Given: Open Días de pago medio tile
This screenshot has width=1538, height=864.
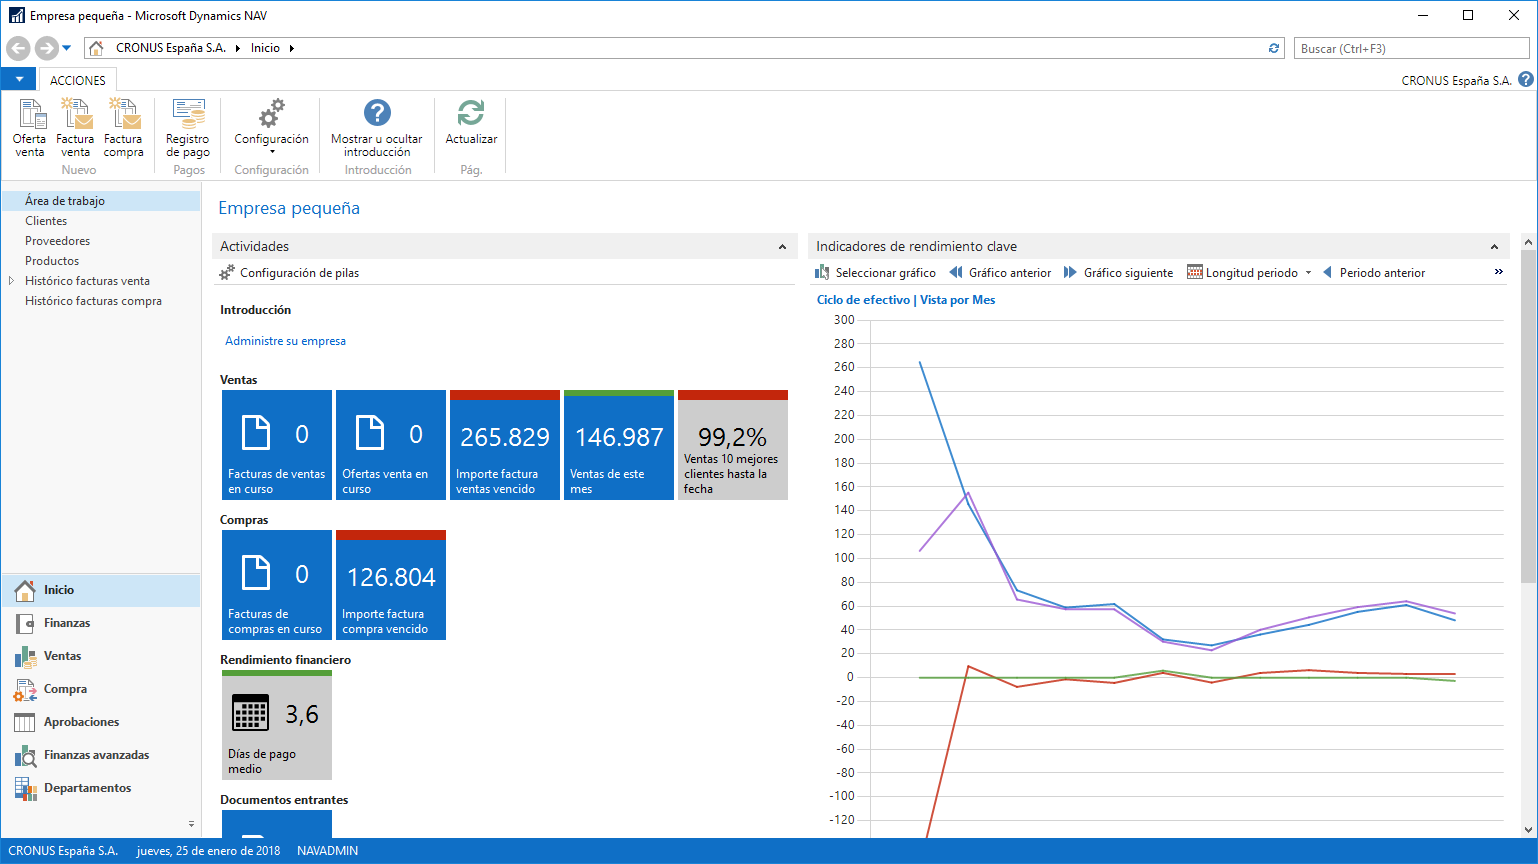Looking at the screenshot, I should pos(277,725).
